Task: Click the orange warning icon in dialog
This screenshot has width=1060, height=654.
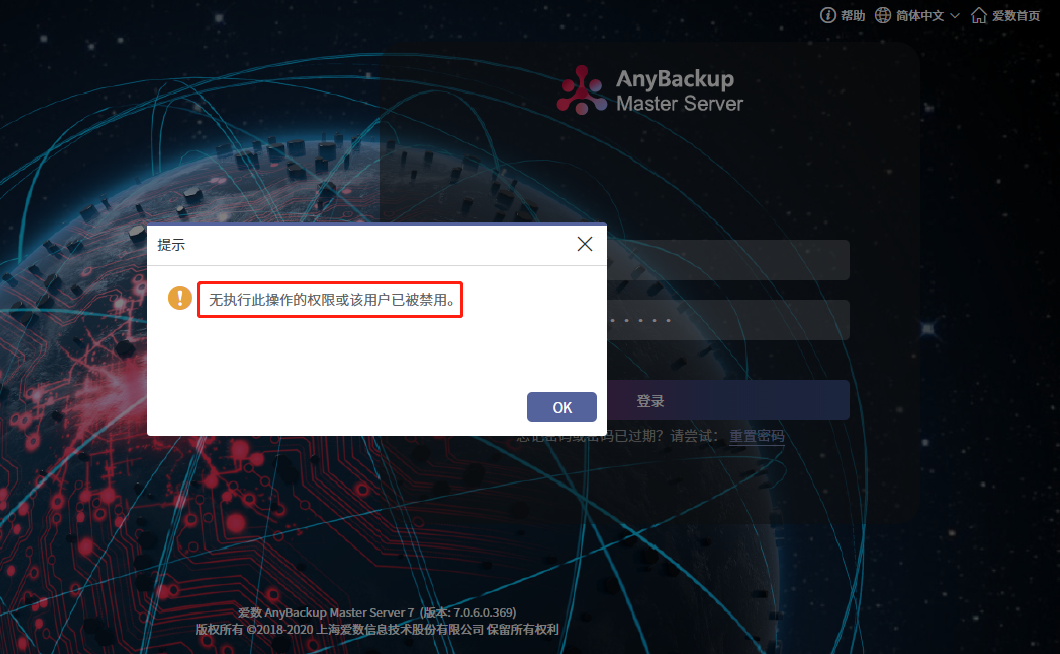Action: tap(180, 298)
